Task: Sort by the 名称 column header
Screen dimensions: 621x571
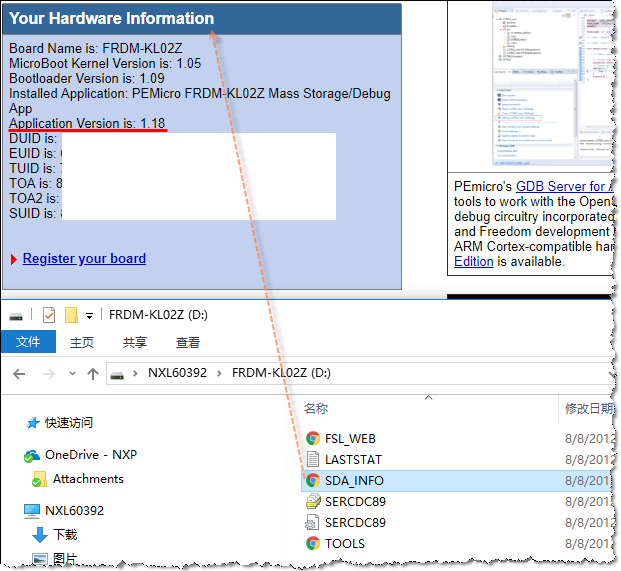Action: (316, 408)
